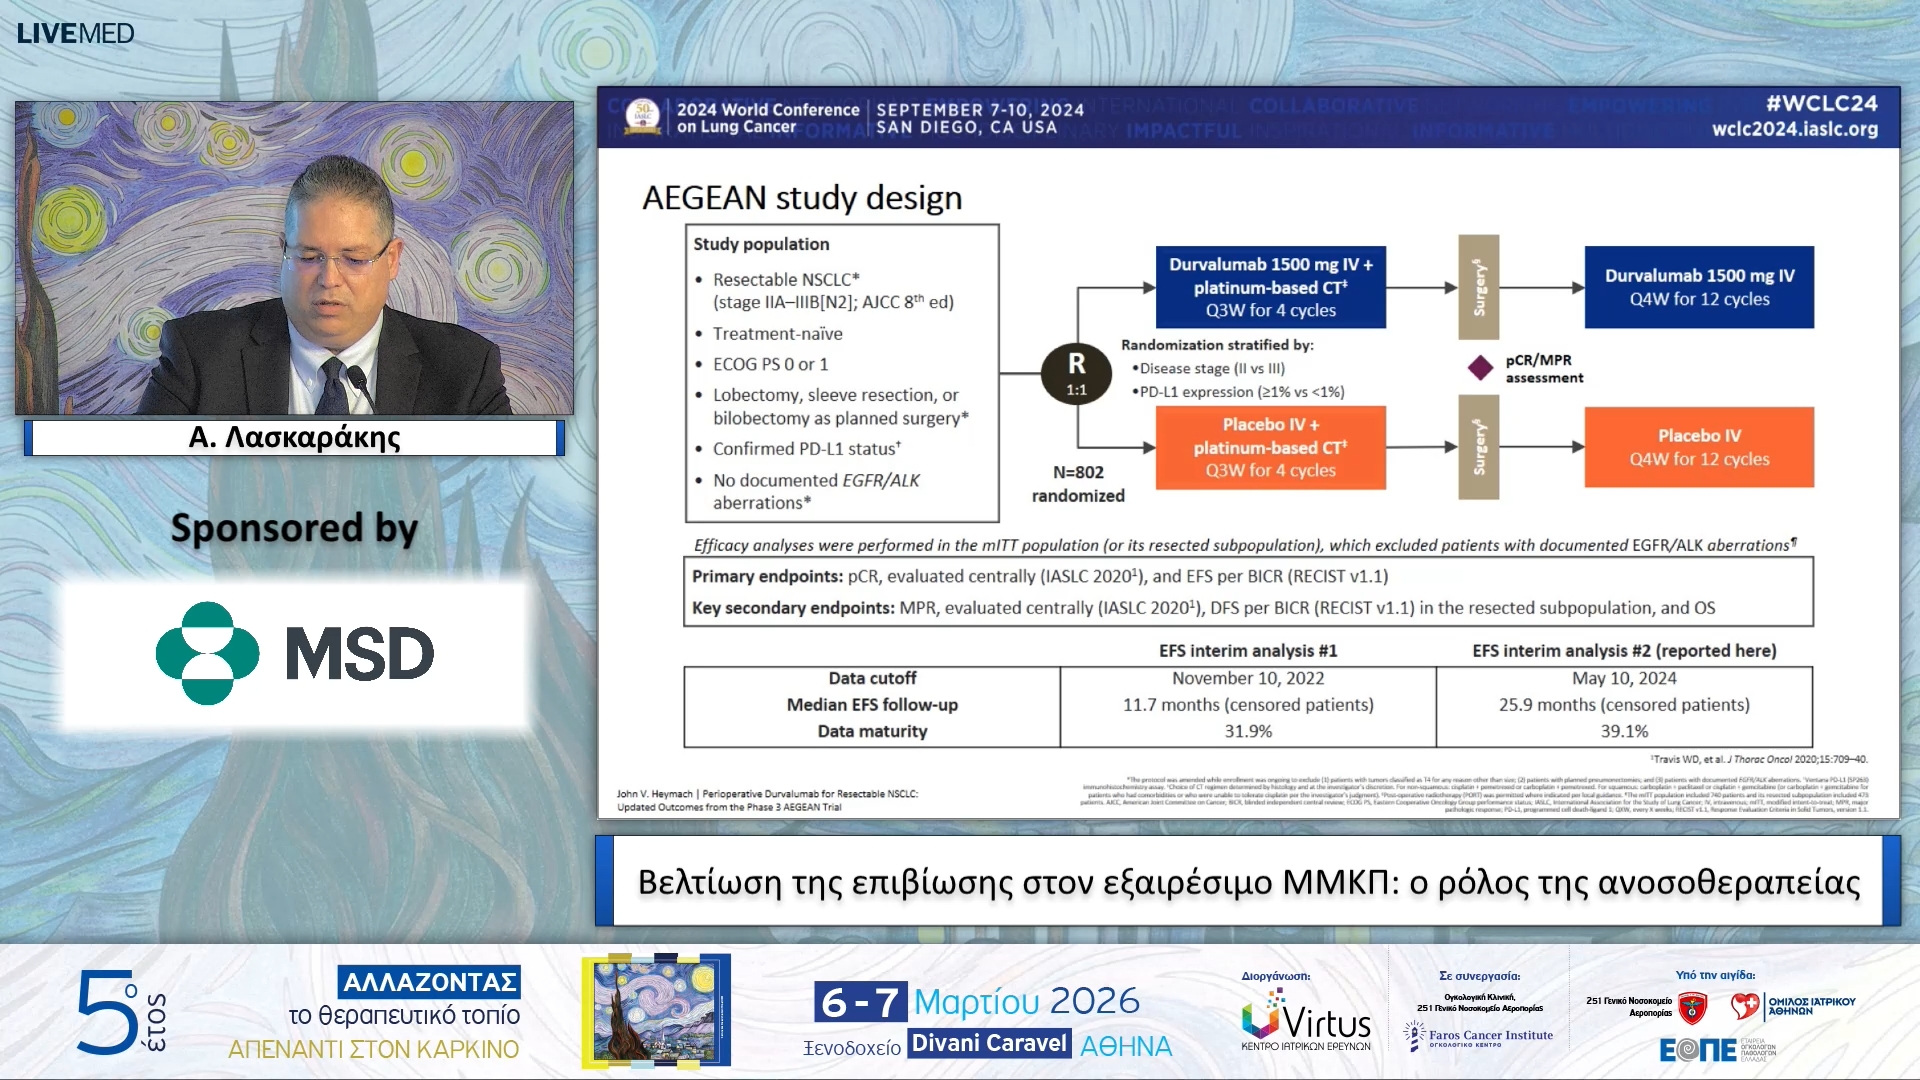Screen dimensions: 1920x1080
Task: Click the Starry Night painting thumbnail
Action: (x=656, y=1010)
